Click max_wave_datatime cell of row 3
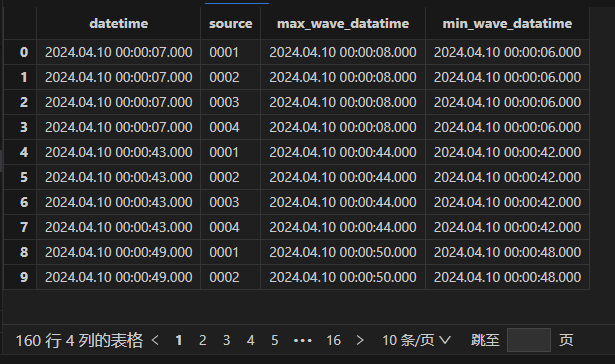The image size is (615, 364). click(343, 127)
